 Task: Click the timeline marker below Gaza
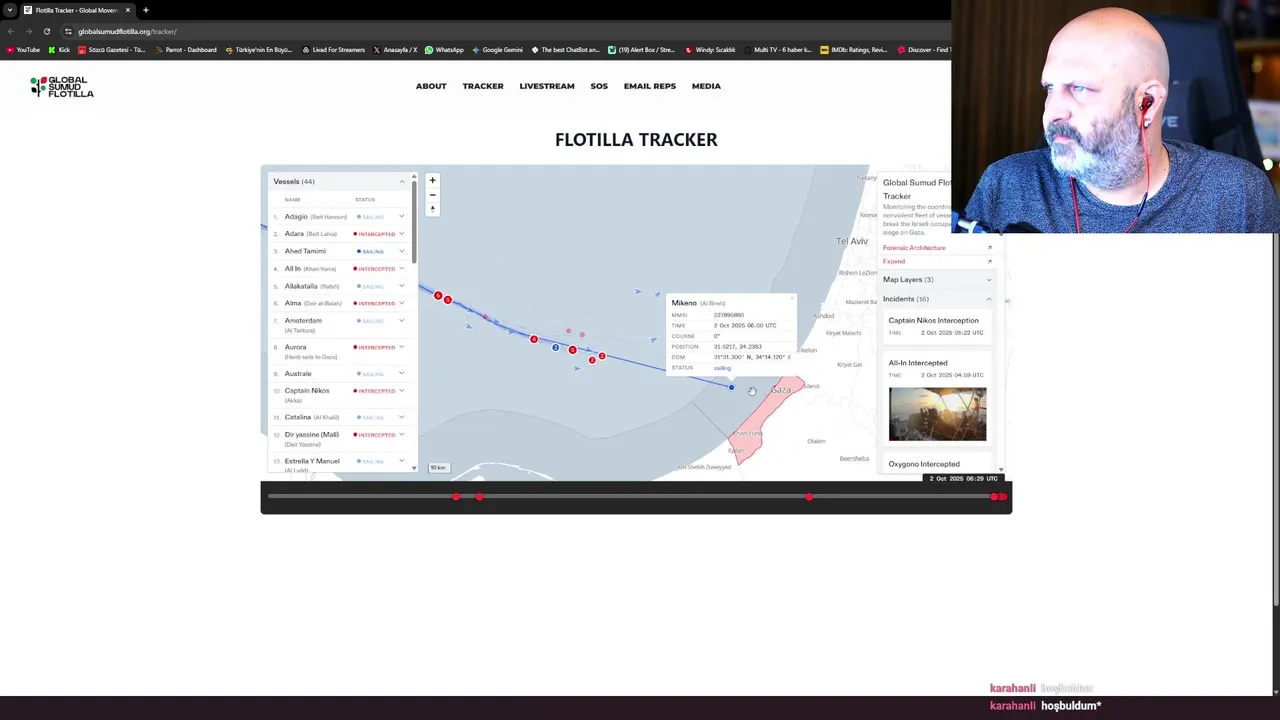pos(809,497)
